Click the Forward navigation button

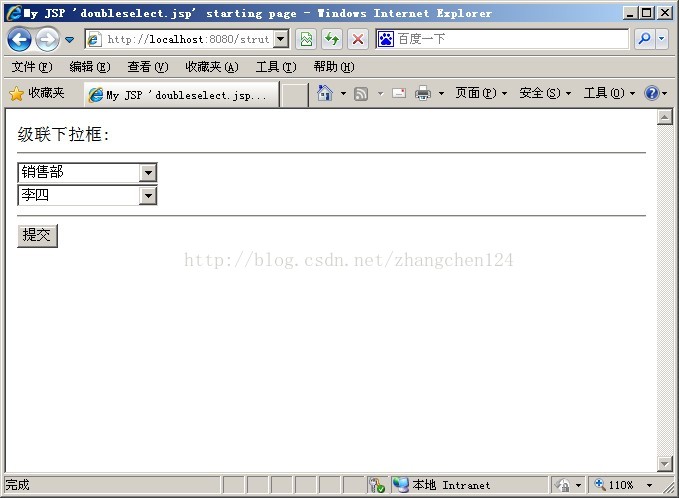click(x=47, y=40)
